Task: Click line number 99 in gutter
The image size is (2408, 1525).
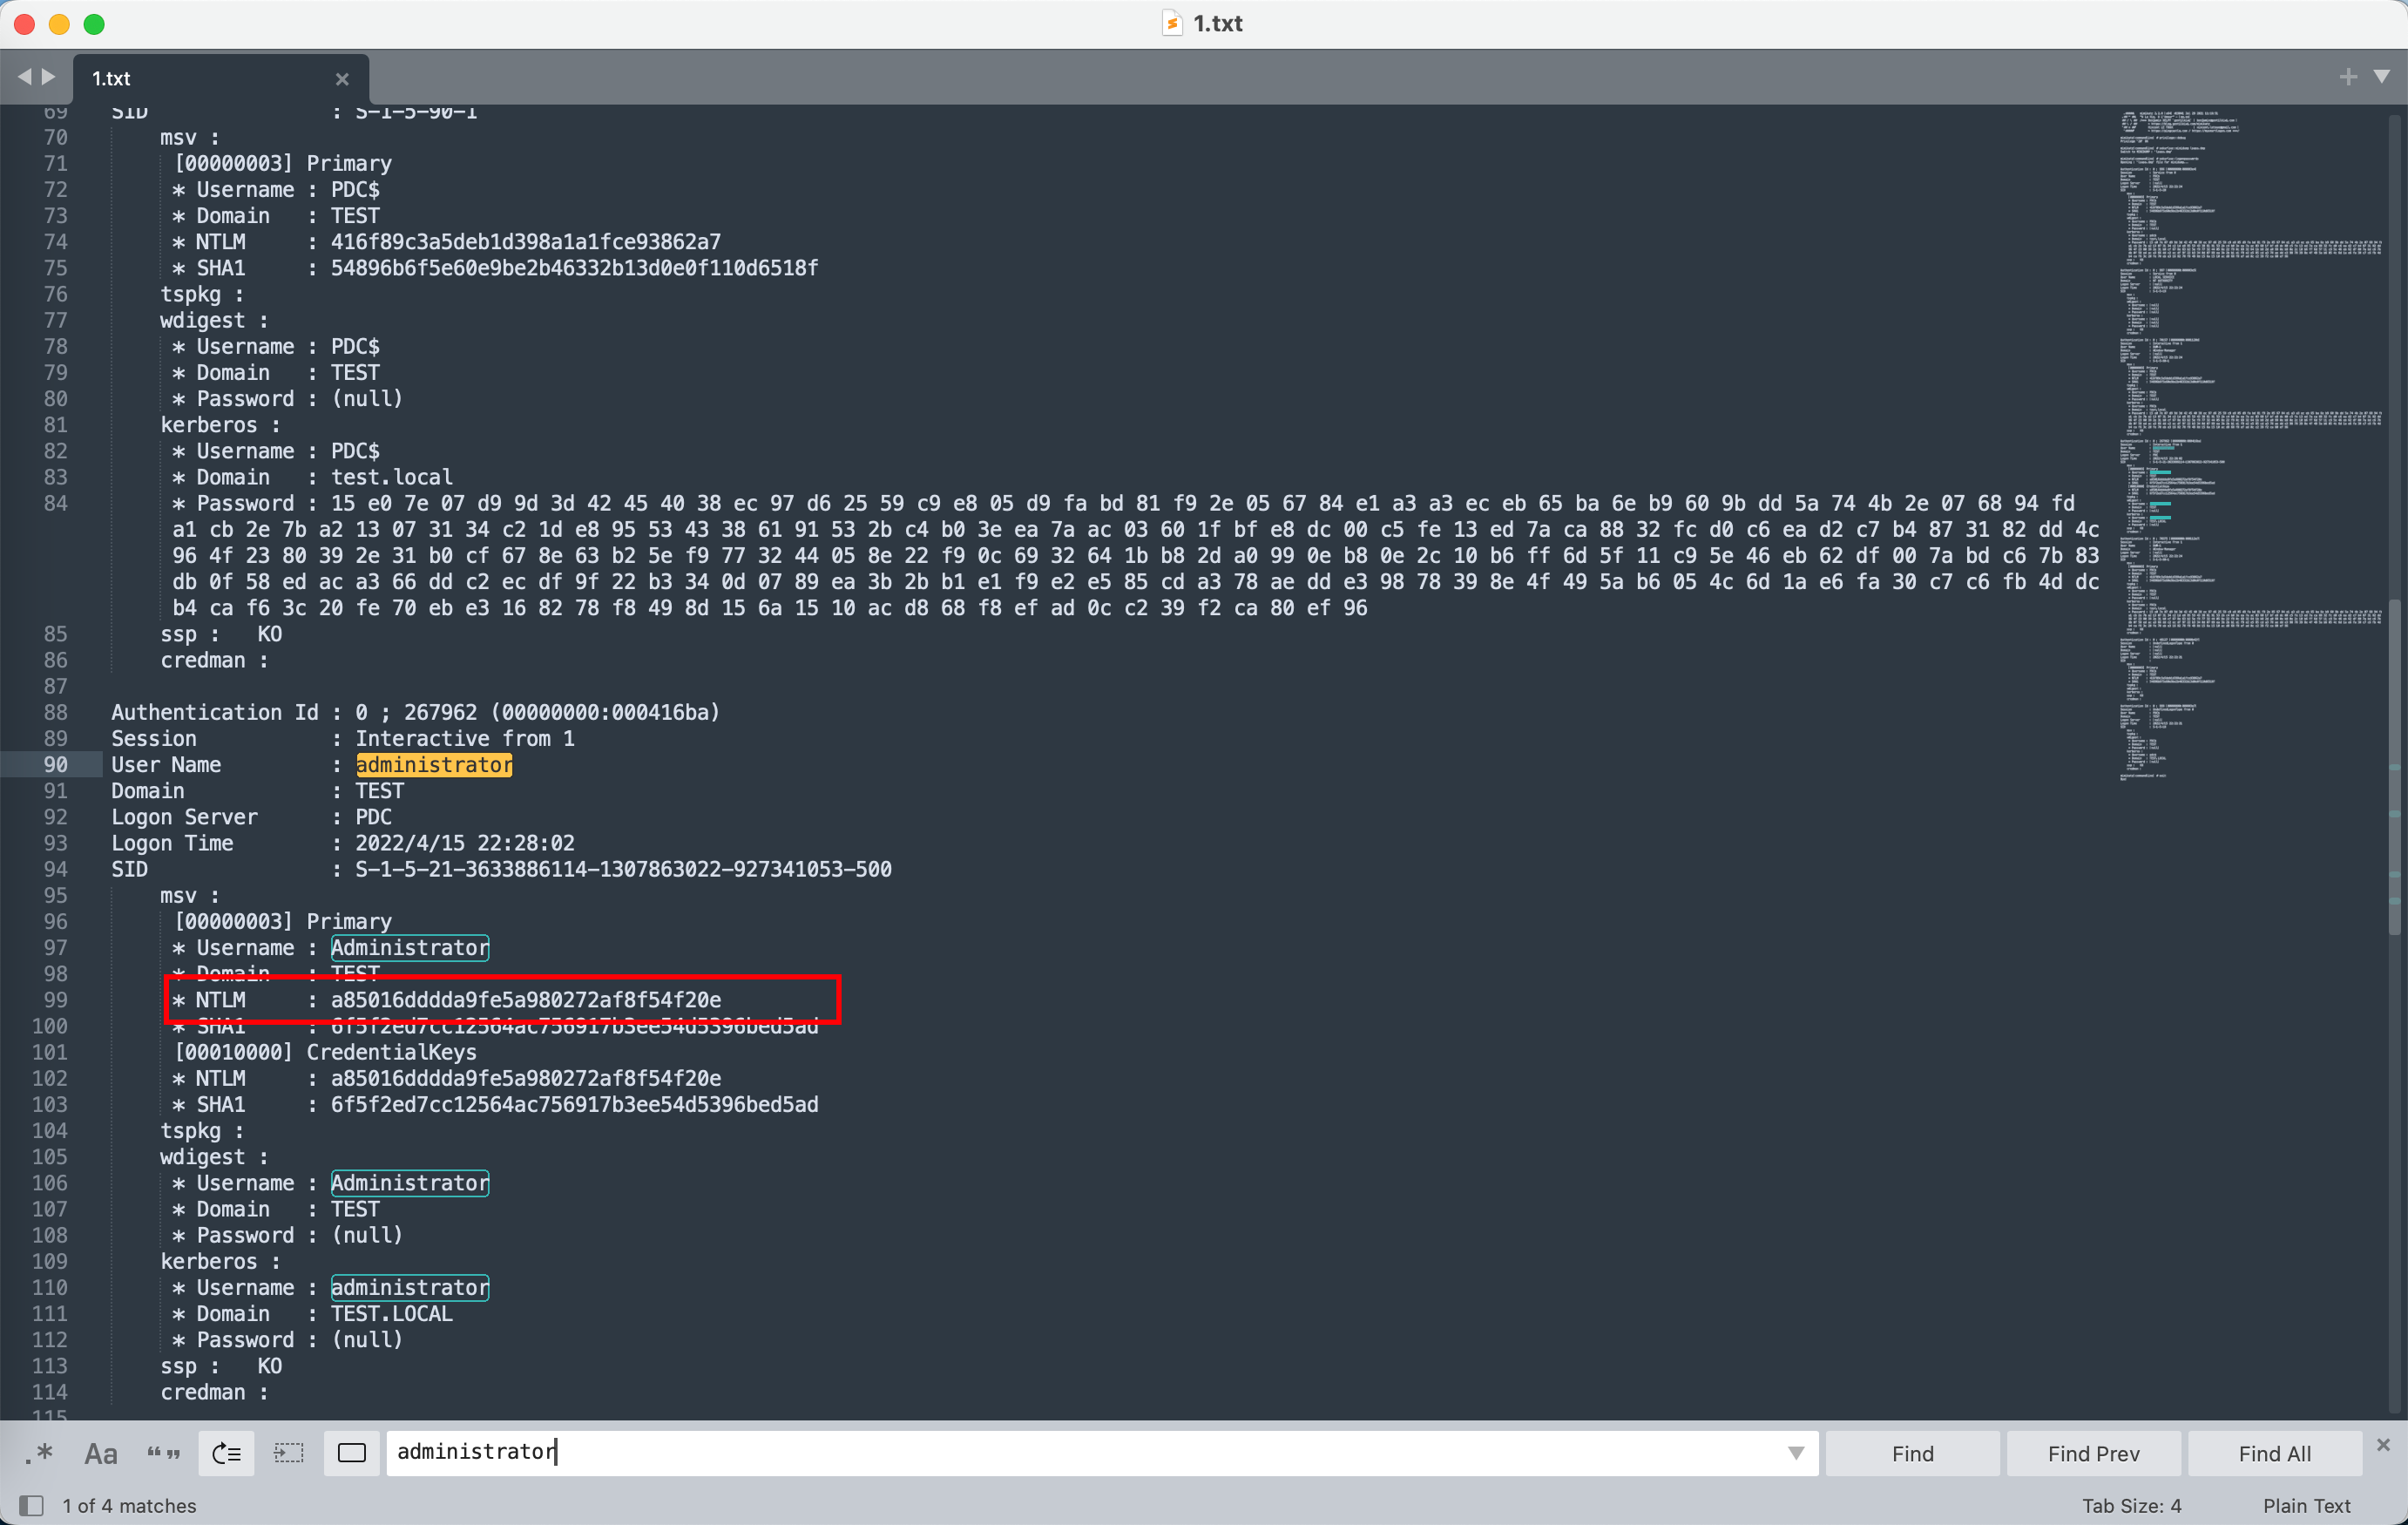Action: [55, 1000]
